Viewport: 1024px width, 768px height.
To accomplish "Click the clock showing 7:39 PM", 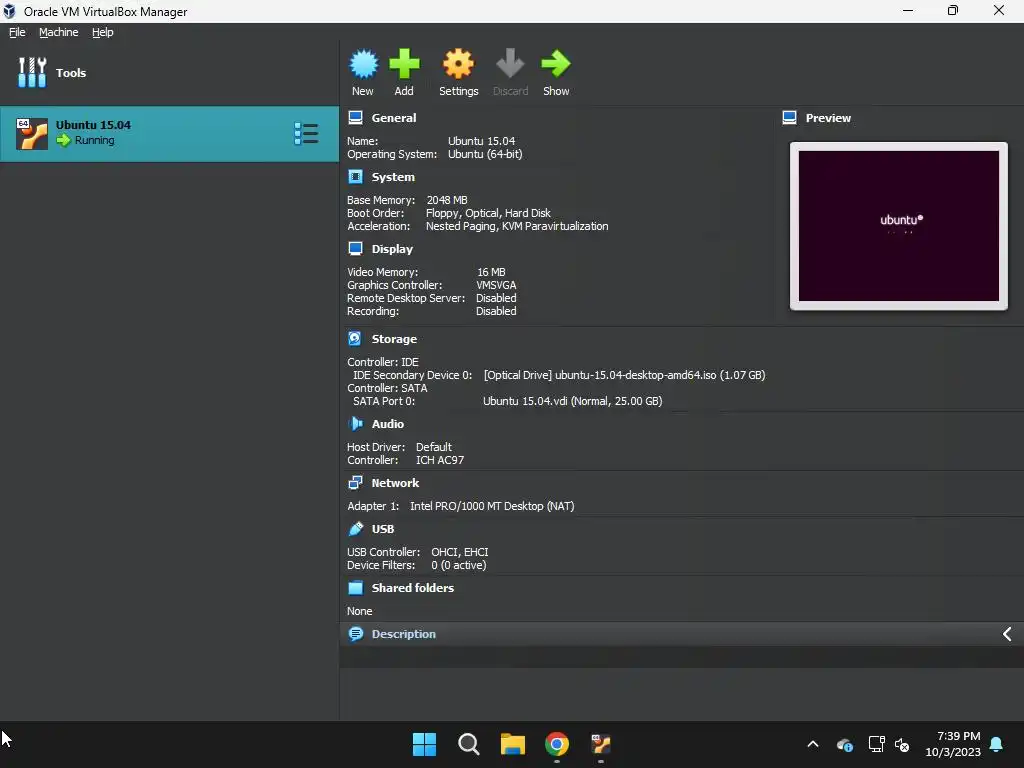I will (959, 736).
